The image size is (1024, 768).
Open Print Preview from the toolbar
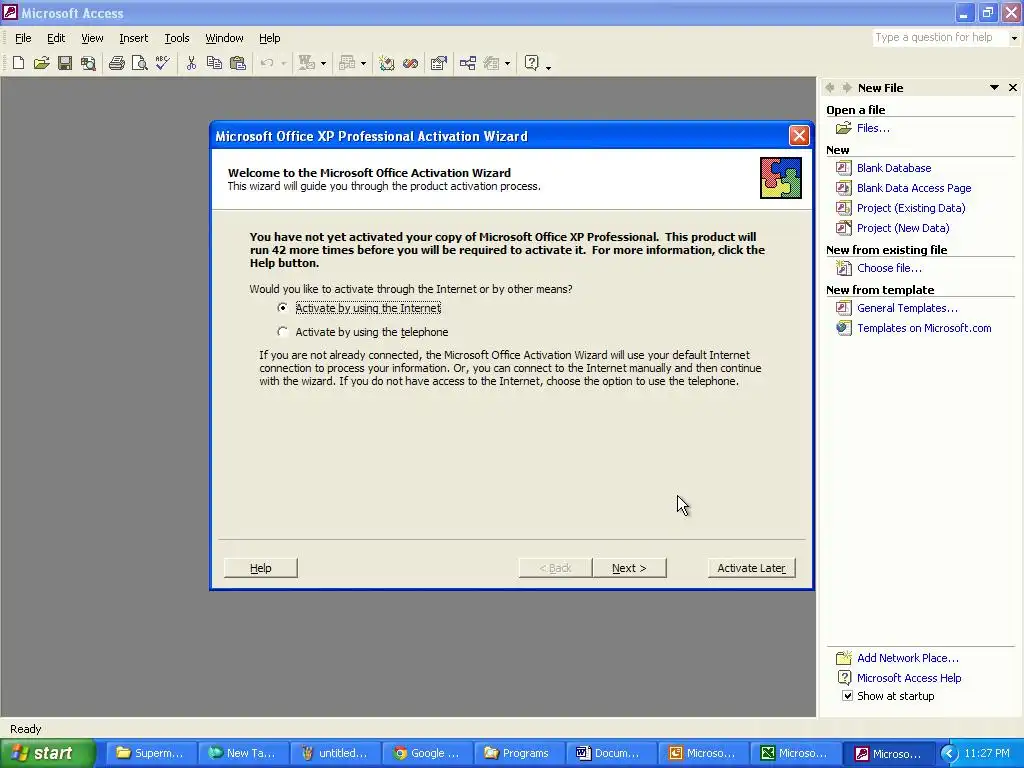click(x=140, y=63)
